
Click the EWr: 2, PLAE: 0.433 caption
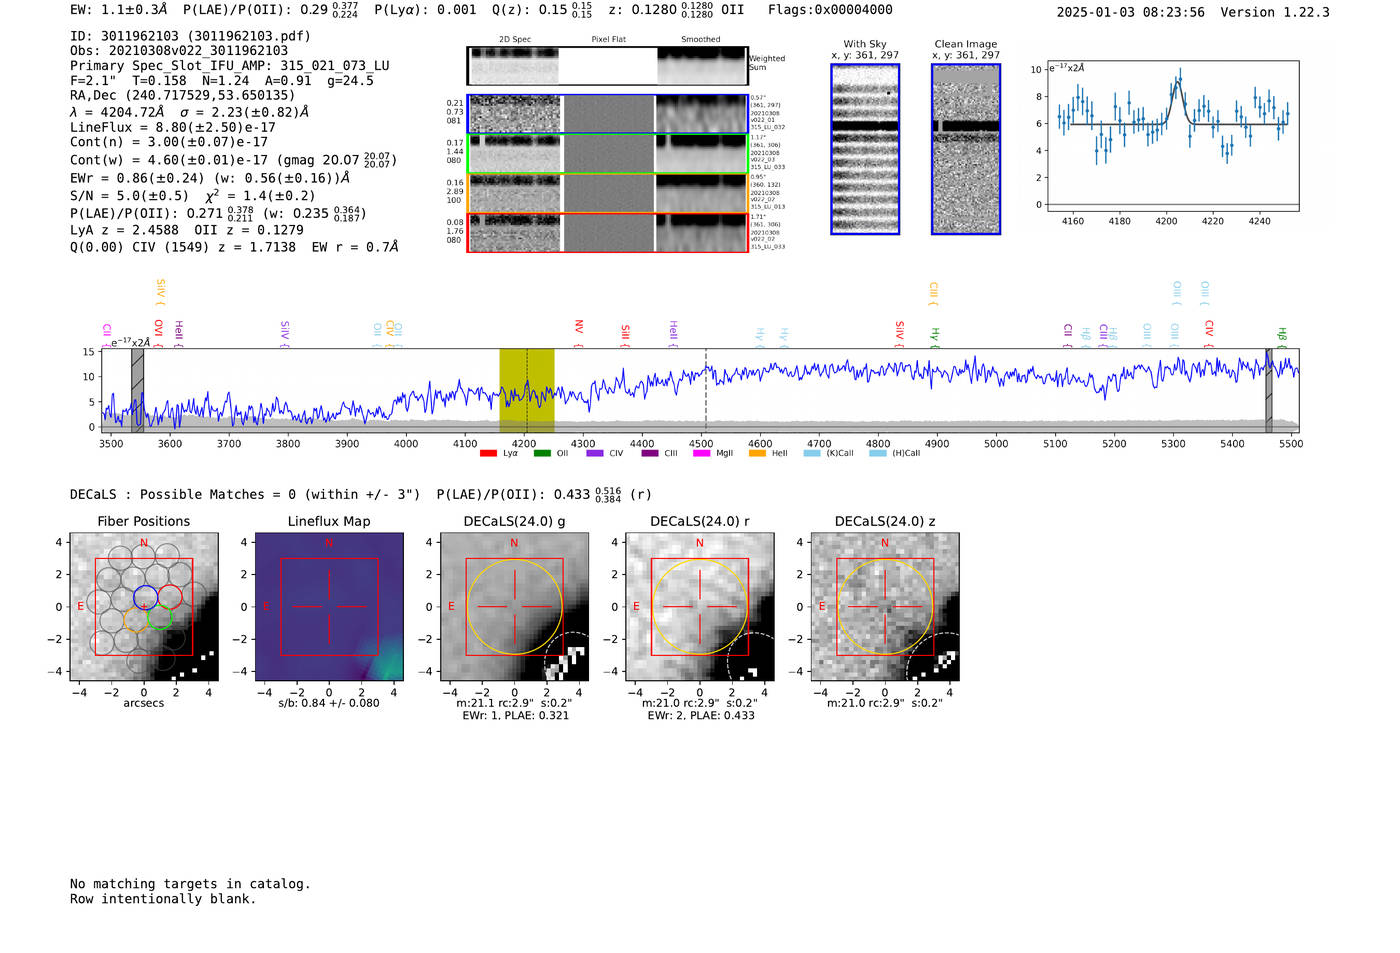(x=701, y=716)
